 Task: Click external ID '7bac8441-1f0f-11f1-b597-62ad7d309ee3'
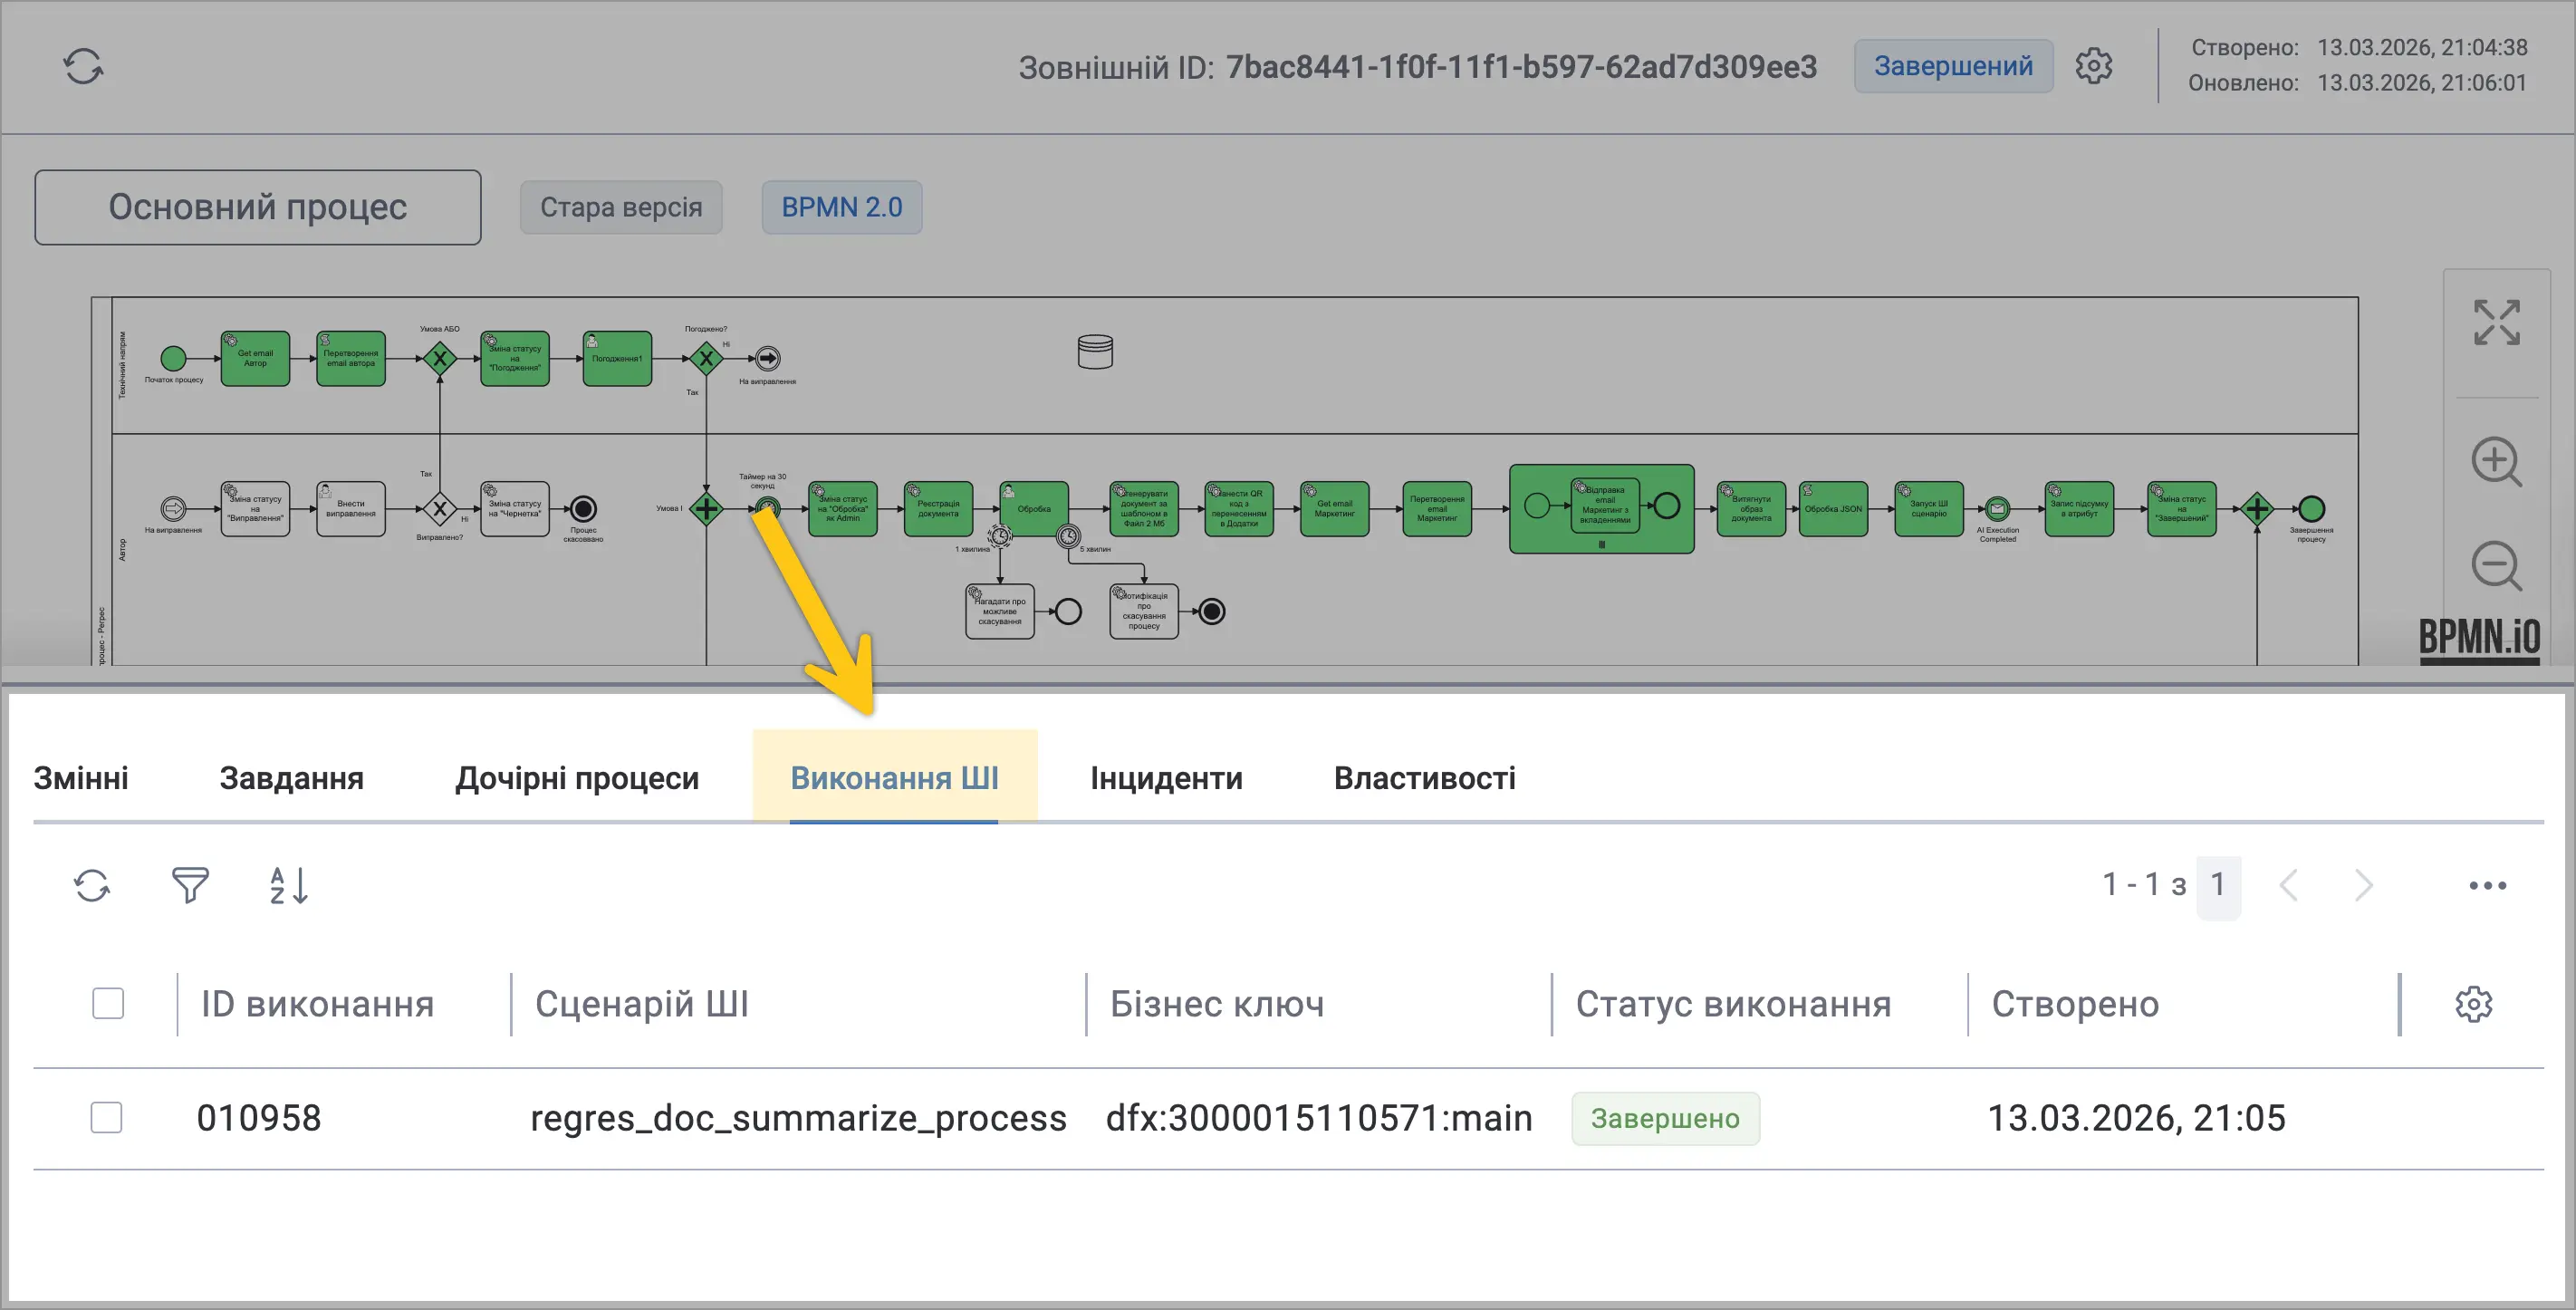(x=1521, y=67)
